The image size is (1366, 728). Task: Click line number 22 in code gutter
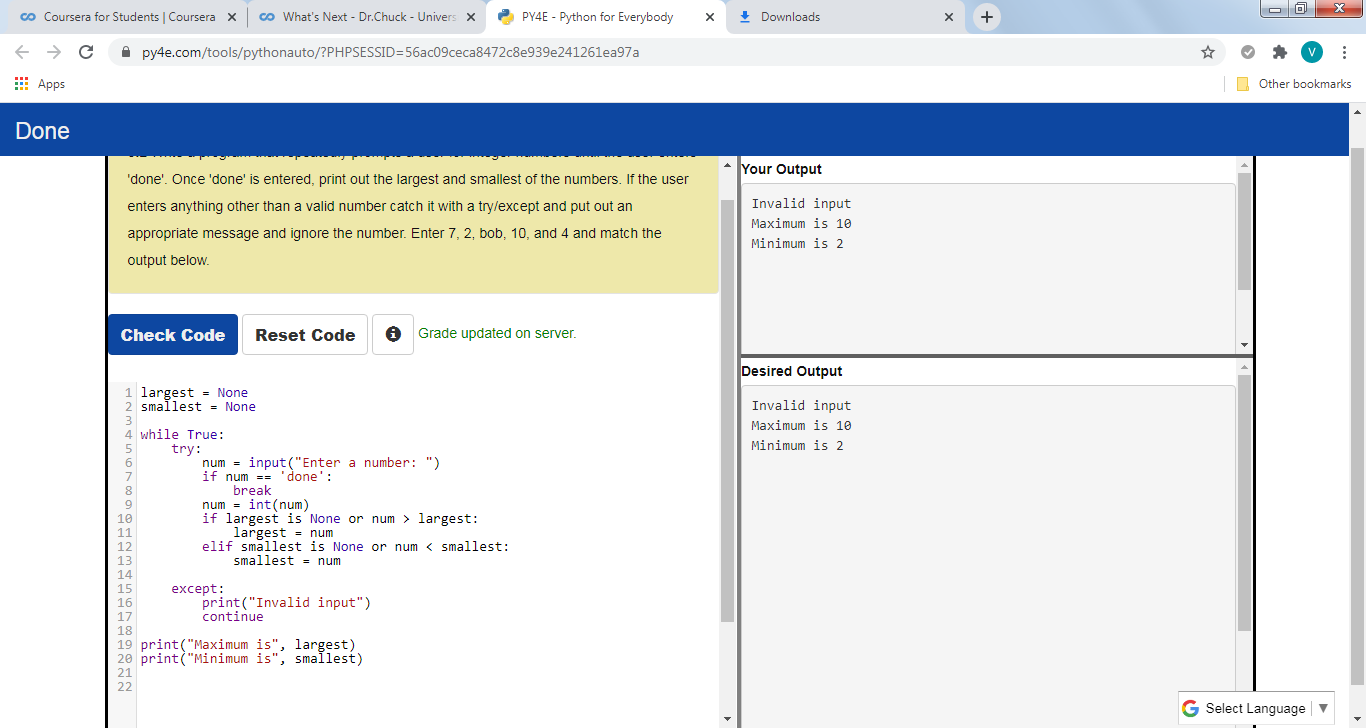[x=126, y=686]
